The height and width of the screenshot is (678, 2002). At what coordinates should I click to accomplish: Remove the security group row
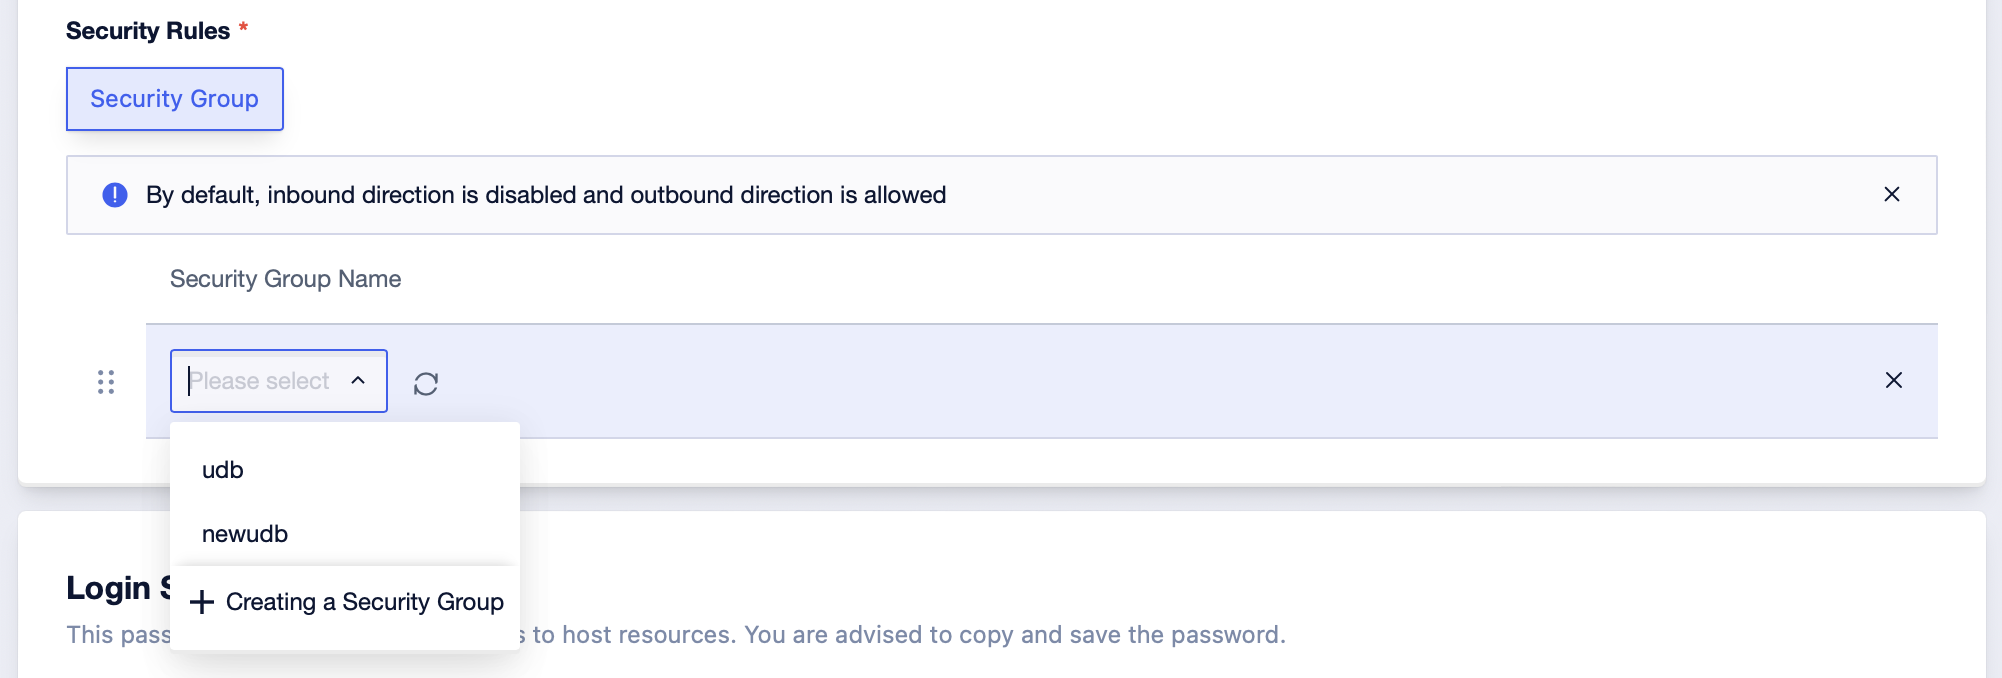pos(1894,380)
